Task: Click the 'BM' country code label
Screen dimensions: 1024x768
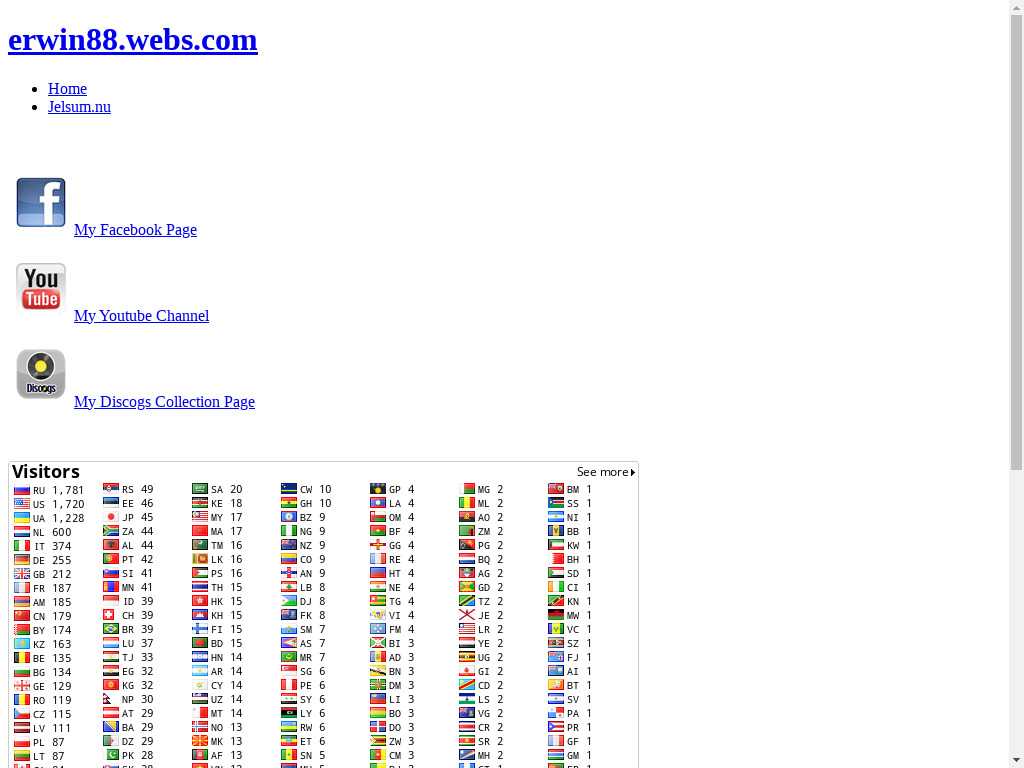Action: point(572,490)
